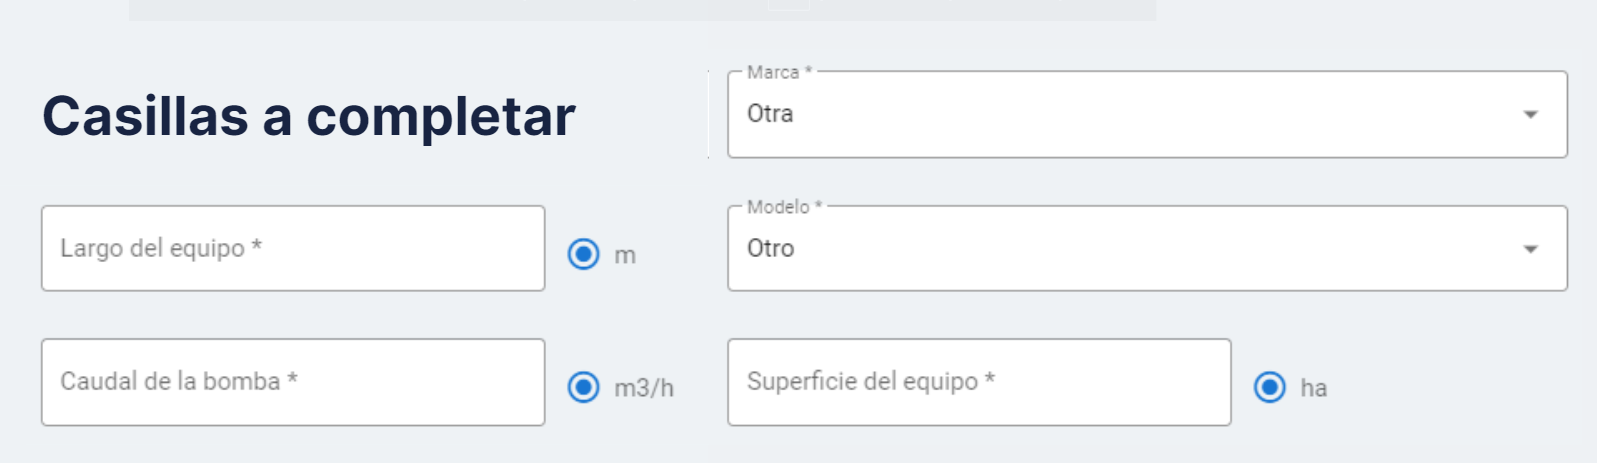Click the "m3/h" unit label
This screenshot has width=1597, height=463.
click(644, 388)
